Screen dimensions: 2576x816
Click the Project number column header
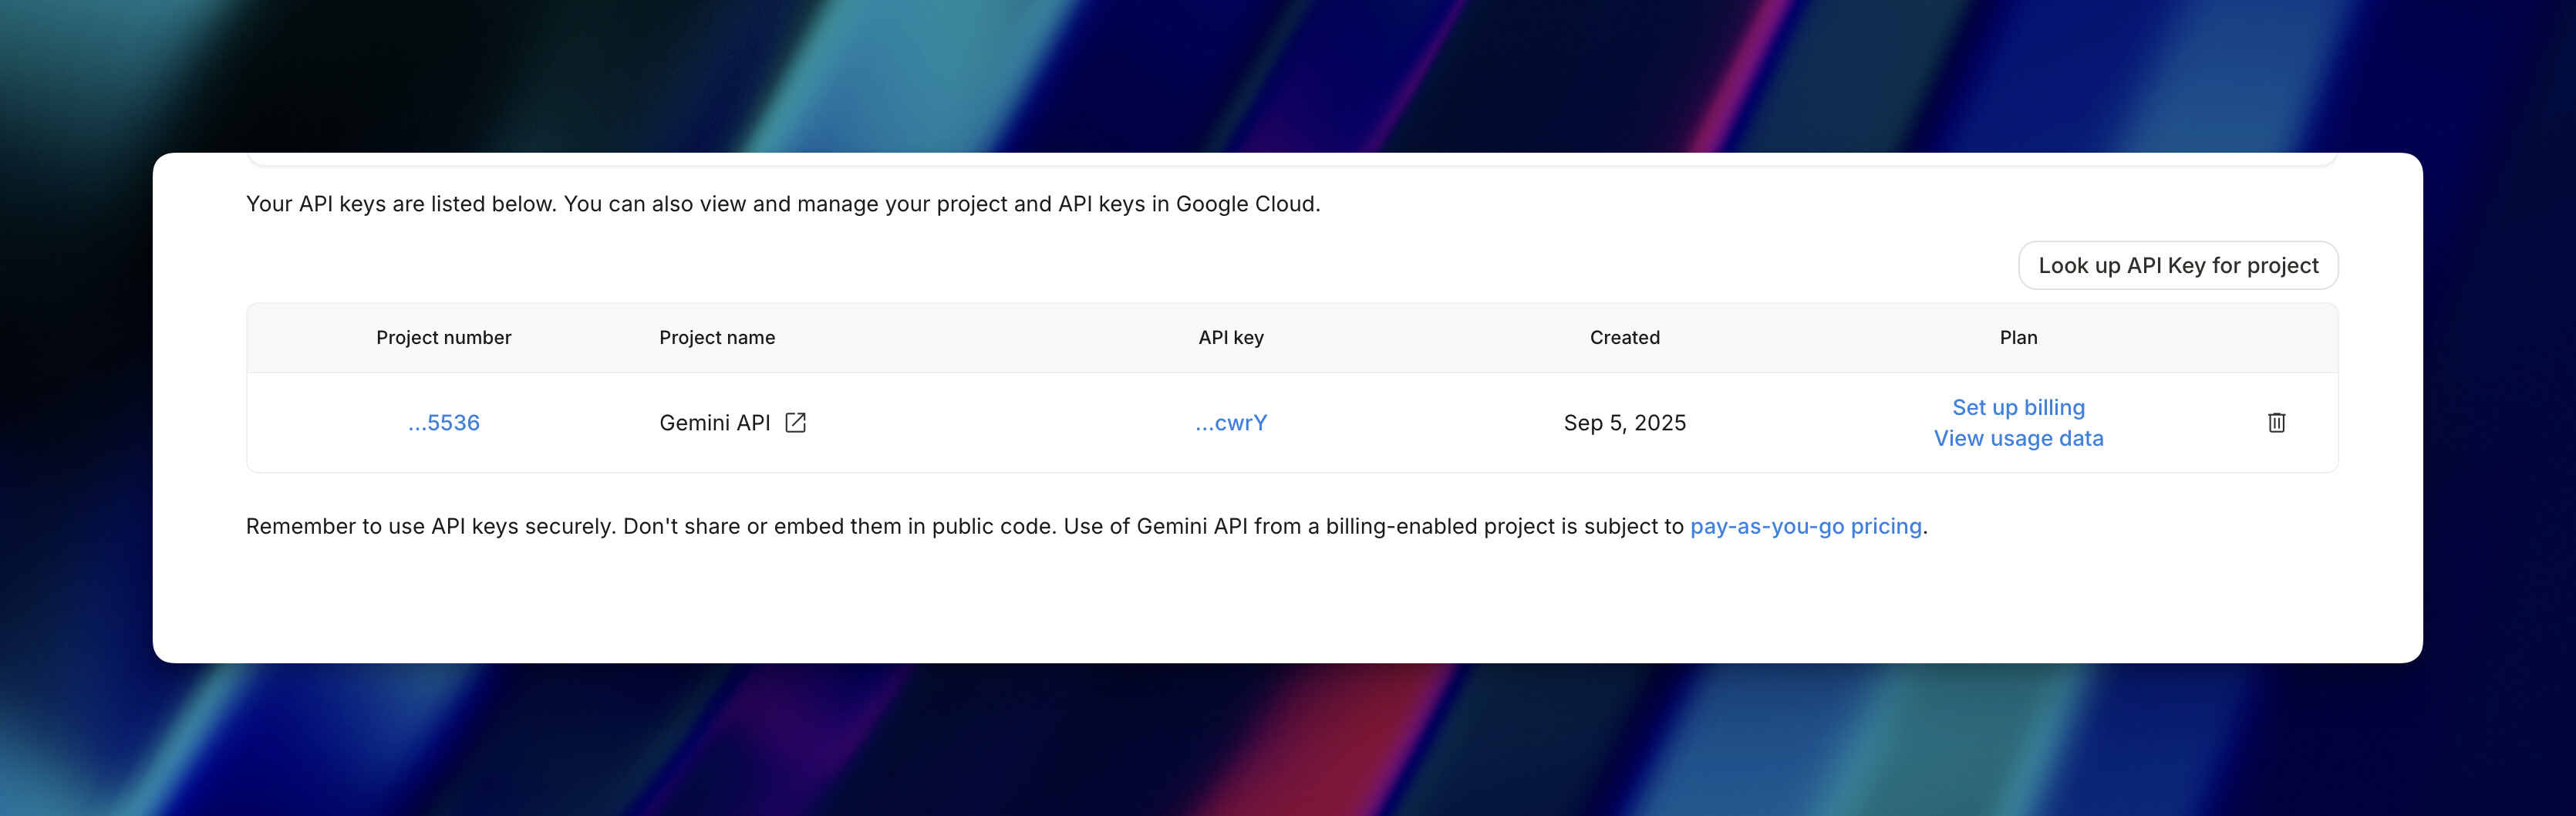444,338
